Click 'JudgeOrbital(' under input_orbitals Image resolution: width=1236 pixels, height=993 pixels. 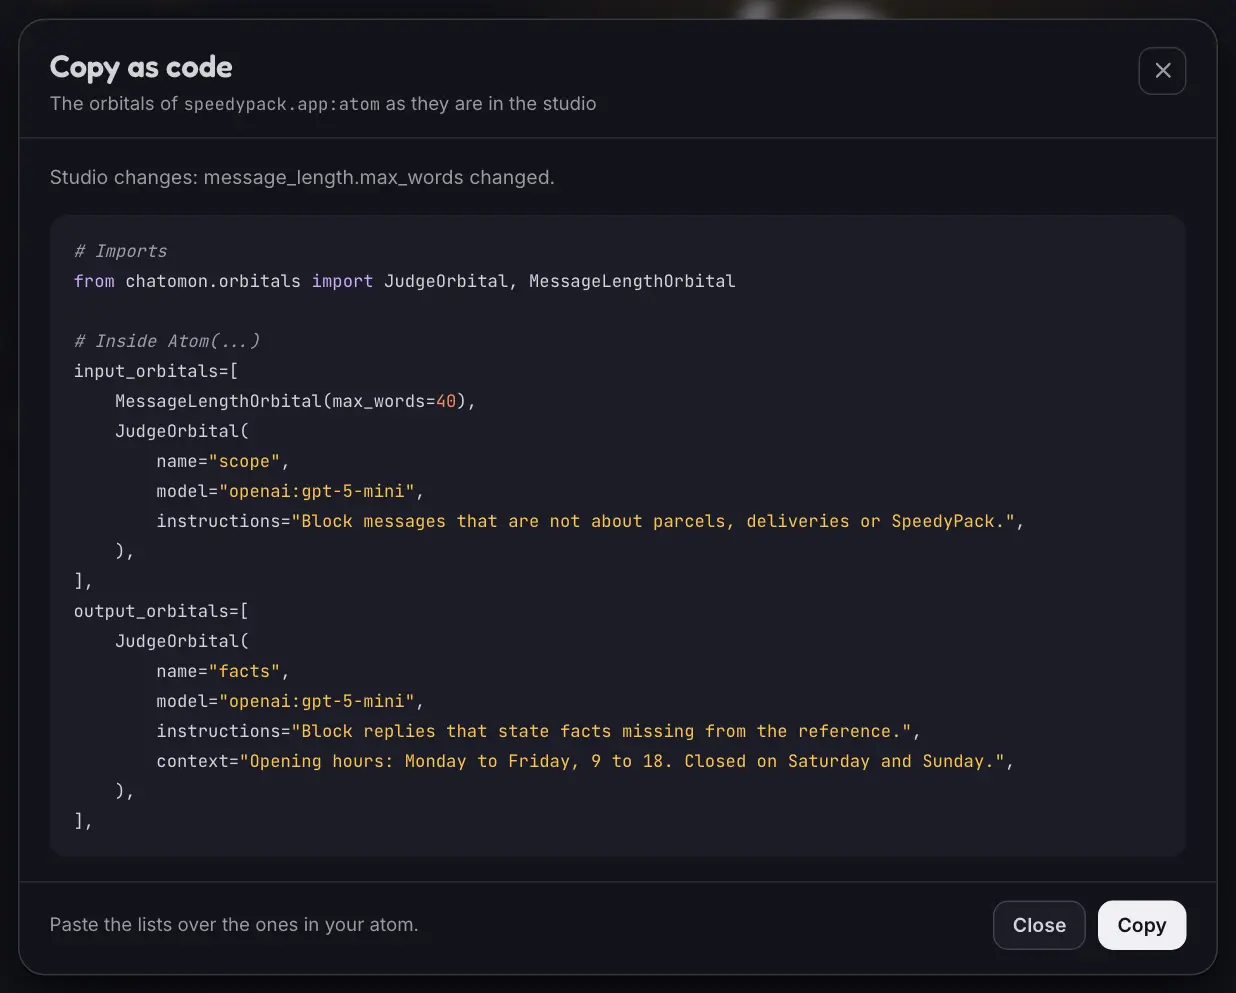click(182, 431)
